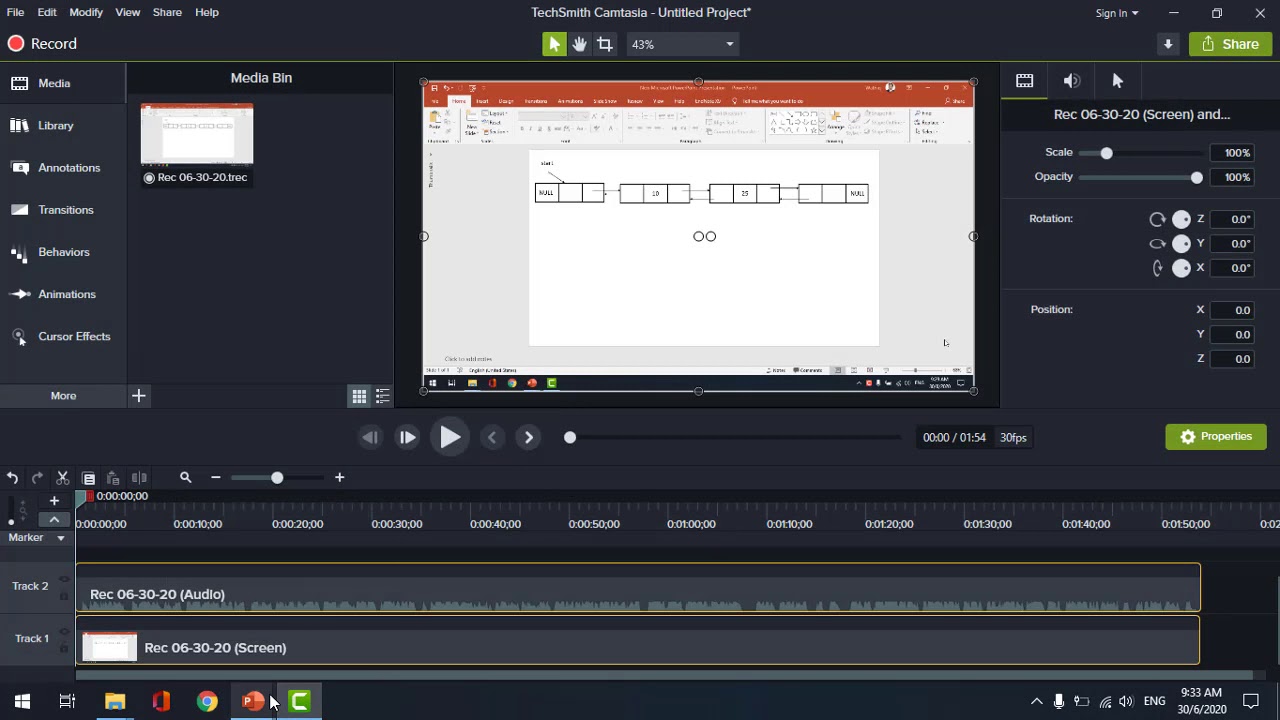Open the Transitions tab

click(63, 210)
